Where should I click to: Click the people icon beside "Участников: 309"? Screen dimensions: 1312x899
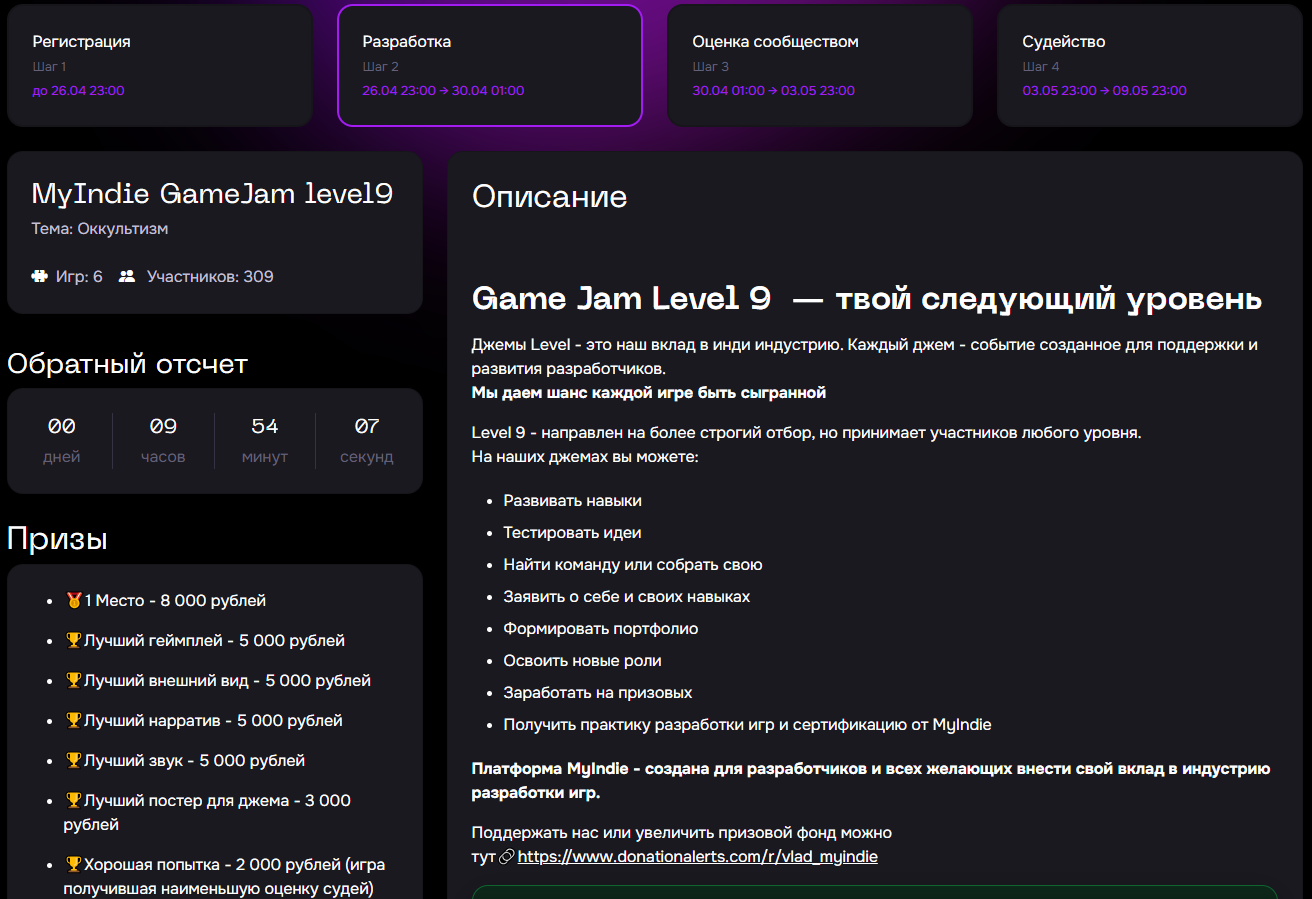[127, 276]
